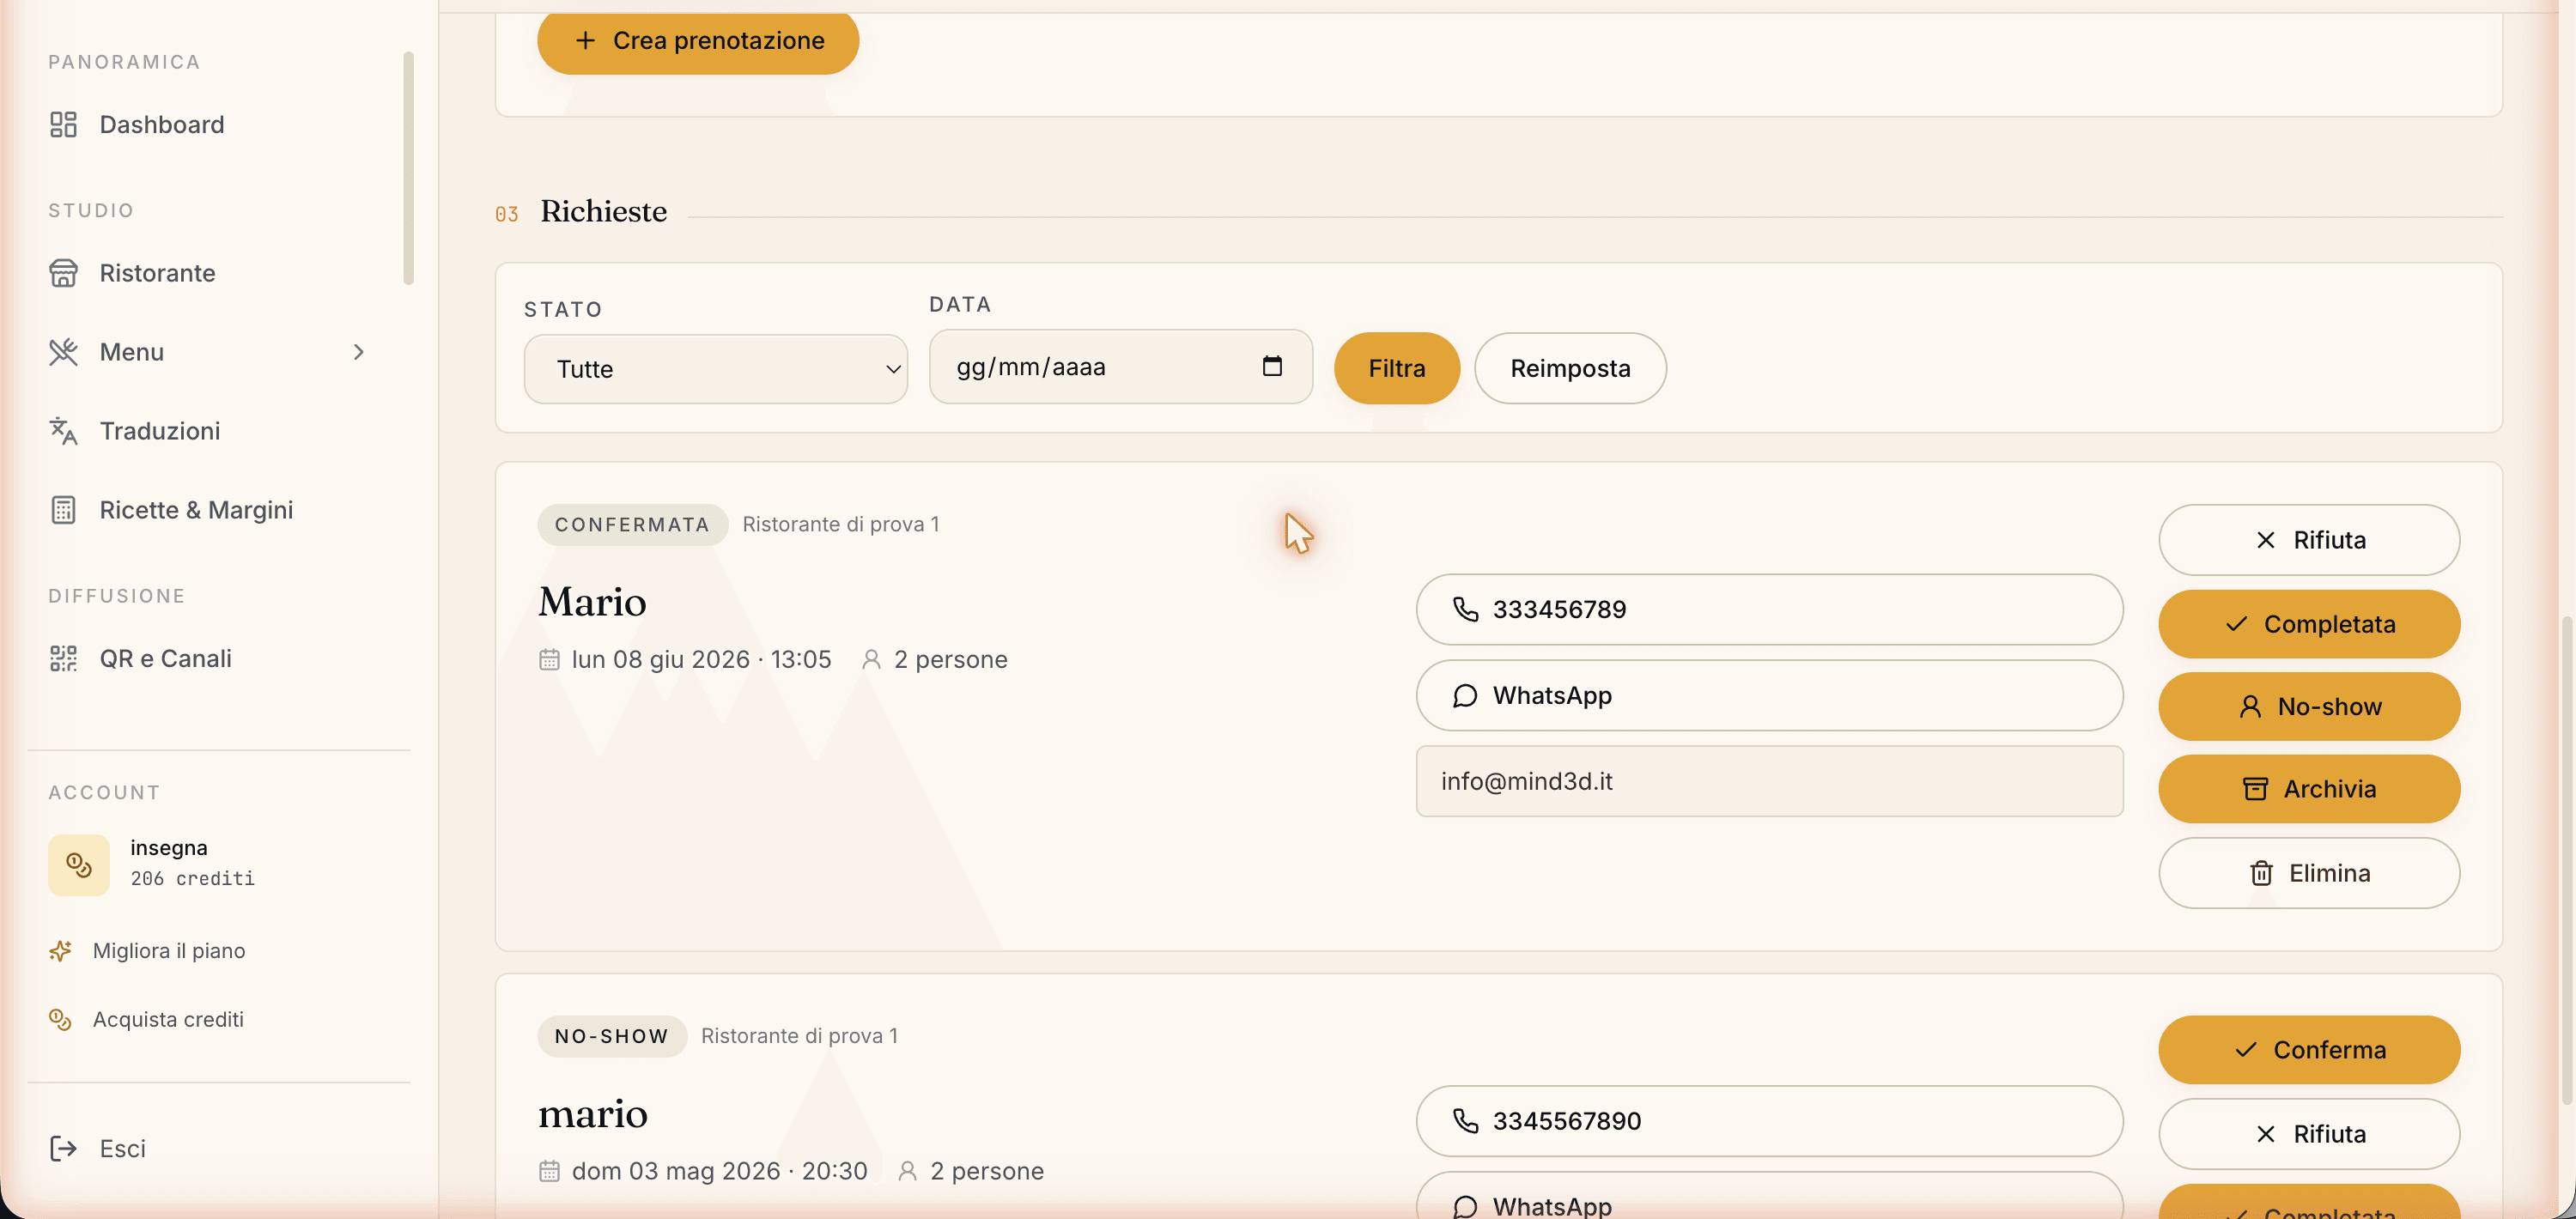Call Mario at 333456789

(x=1768, y=609)
